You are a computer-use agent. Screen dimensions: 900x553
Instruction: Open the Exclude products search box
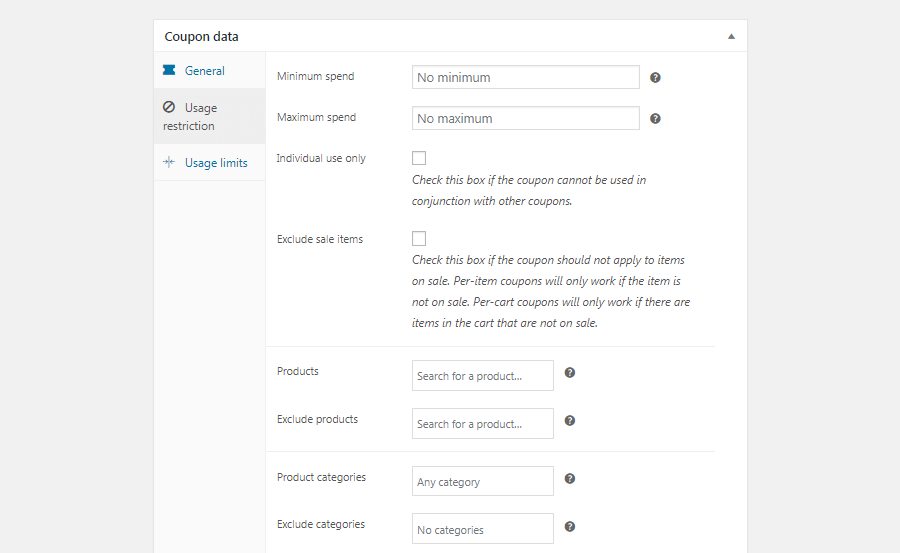(482, 424)
